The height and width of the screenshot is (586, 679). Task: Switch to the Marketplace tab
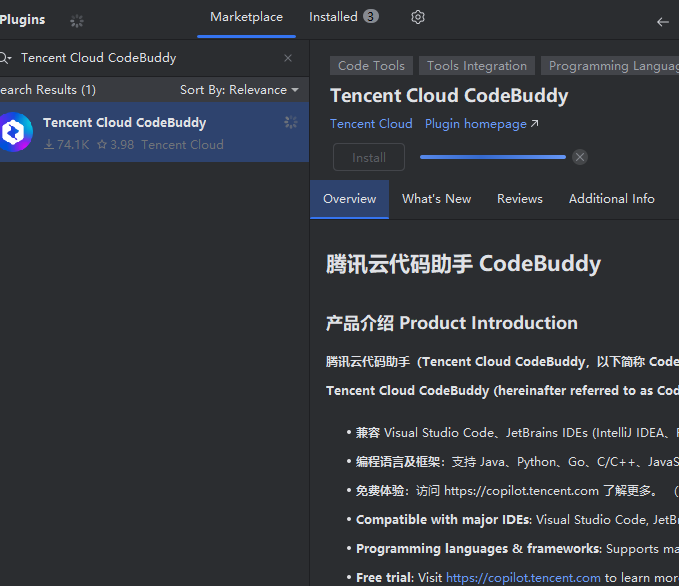click(x=246, y=17)
